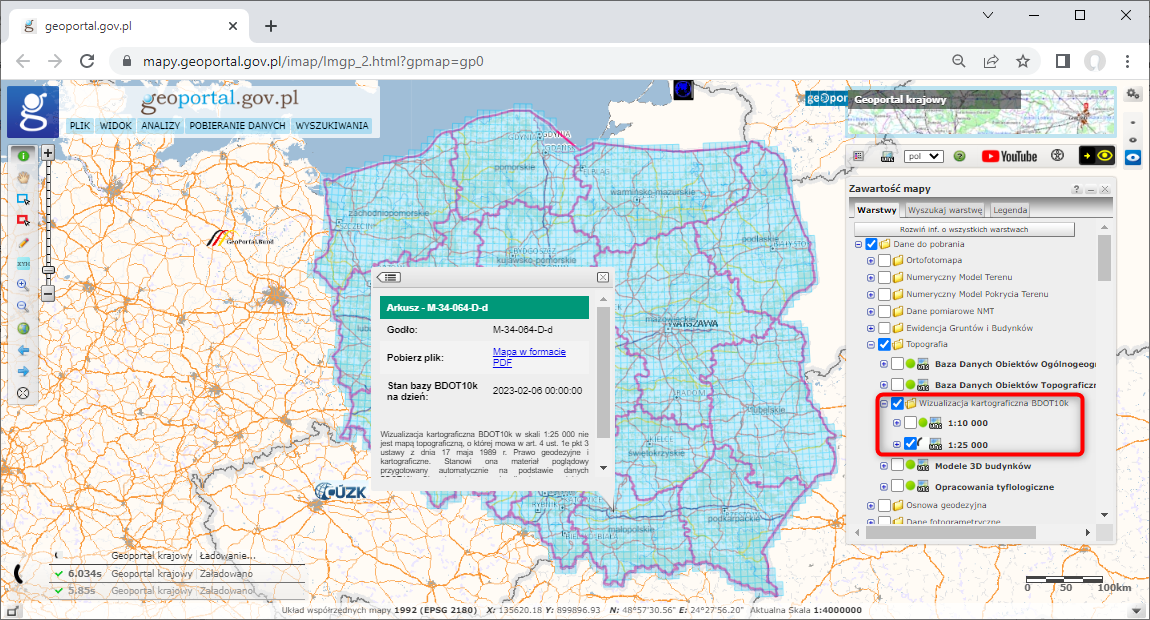
Task: Uncheck the 1:25 000 visualization layer
Action: (x=911, y=443)
